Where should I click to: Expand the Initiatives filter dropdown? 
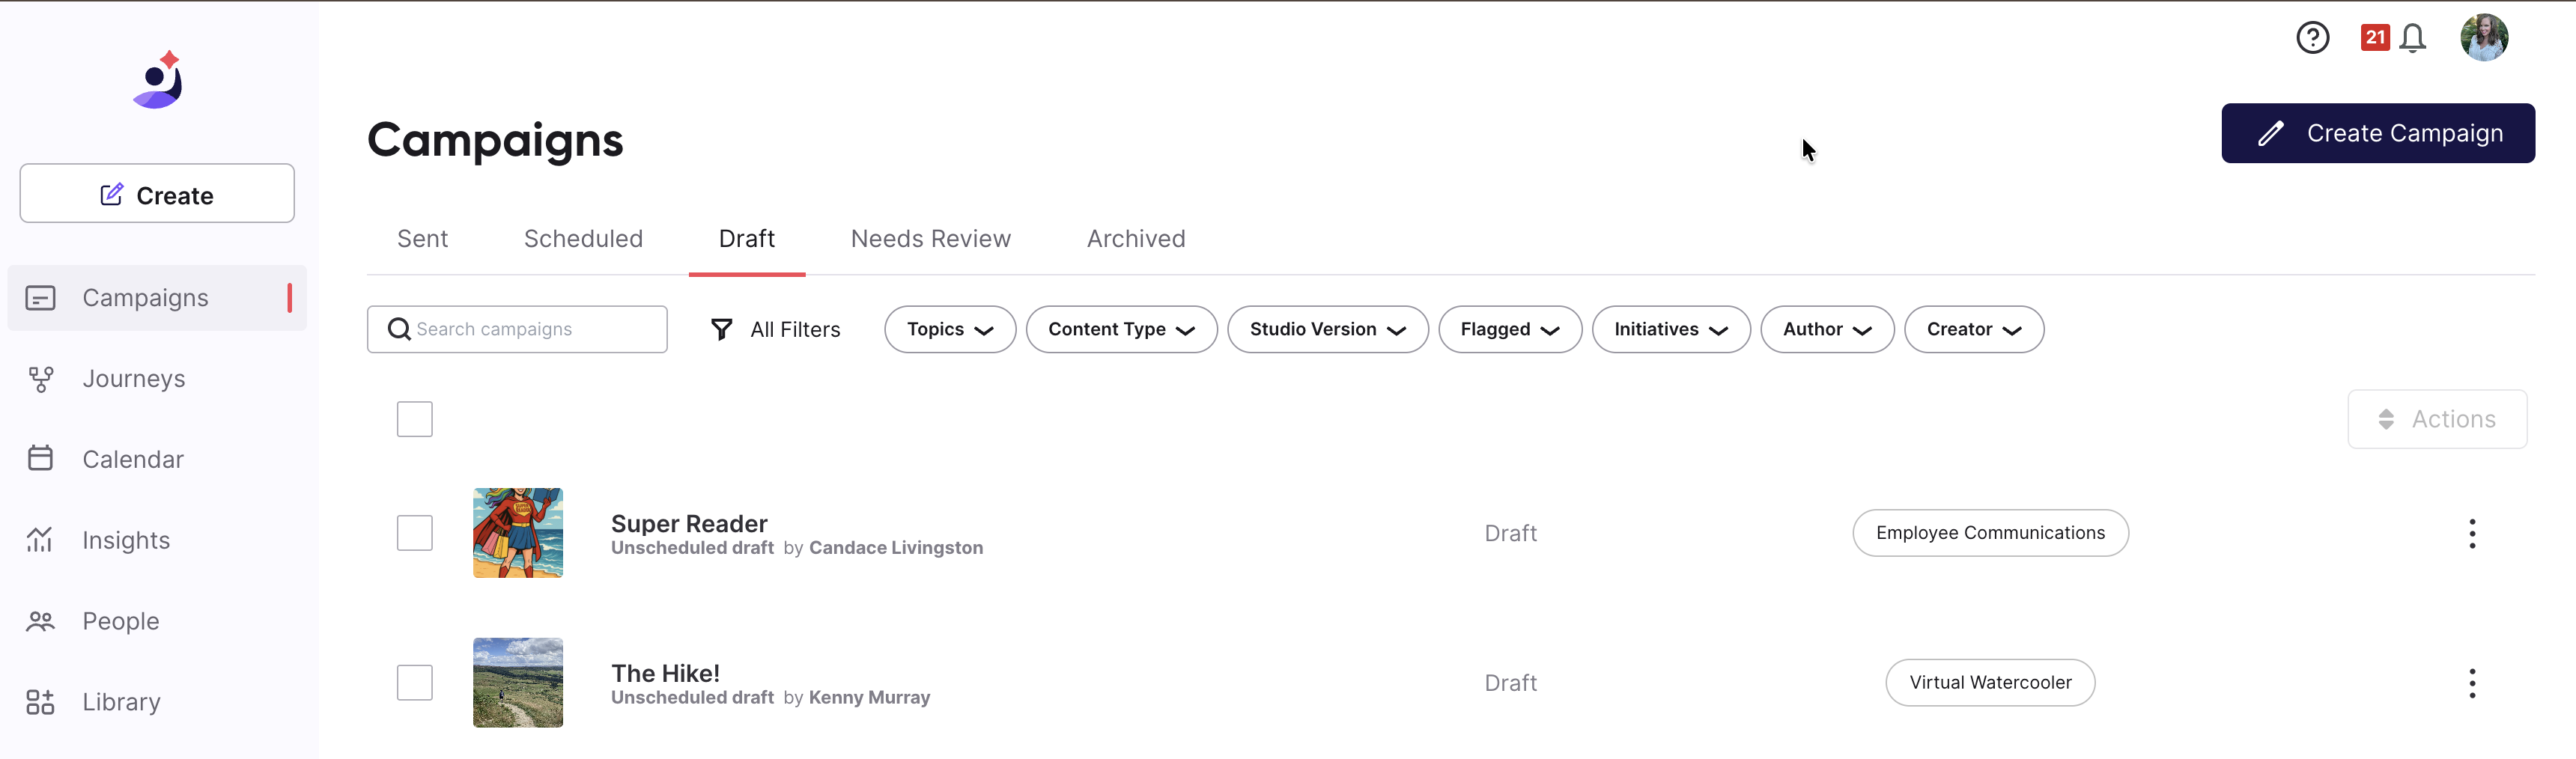(1671, 329)
